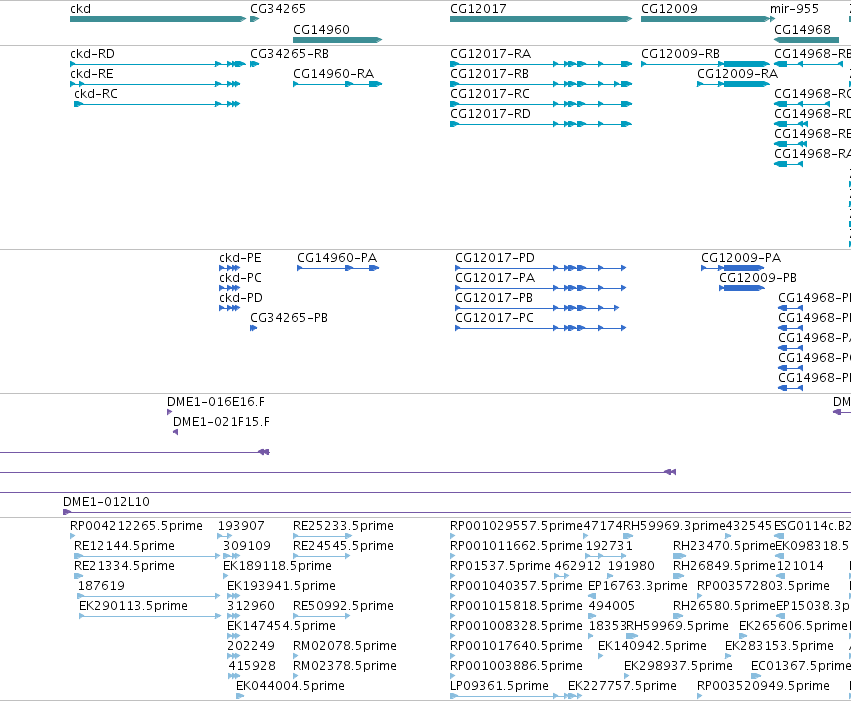Click transcript CG12017-RD label
The height and width of the screenshot is (701, 851).
click(x=490, y=114)
